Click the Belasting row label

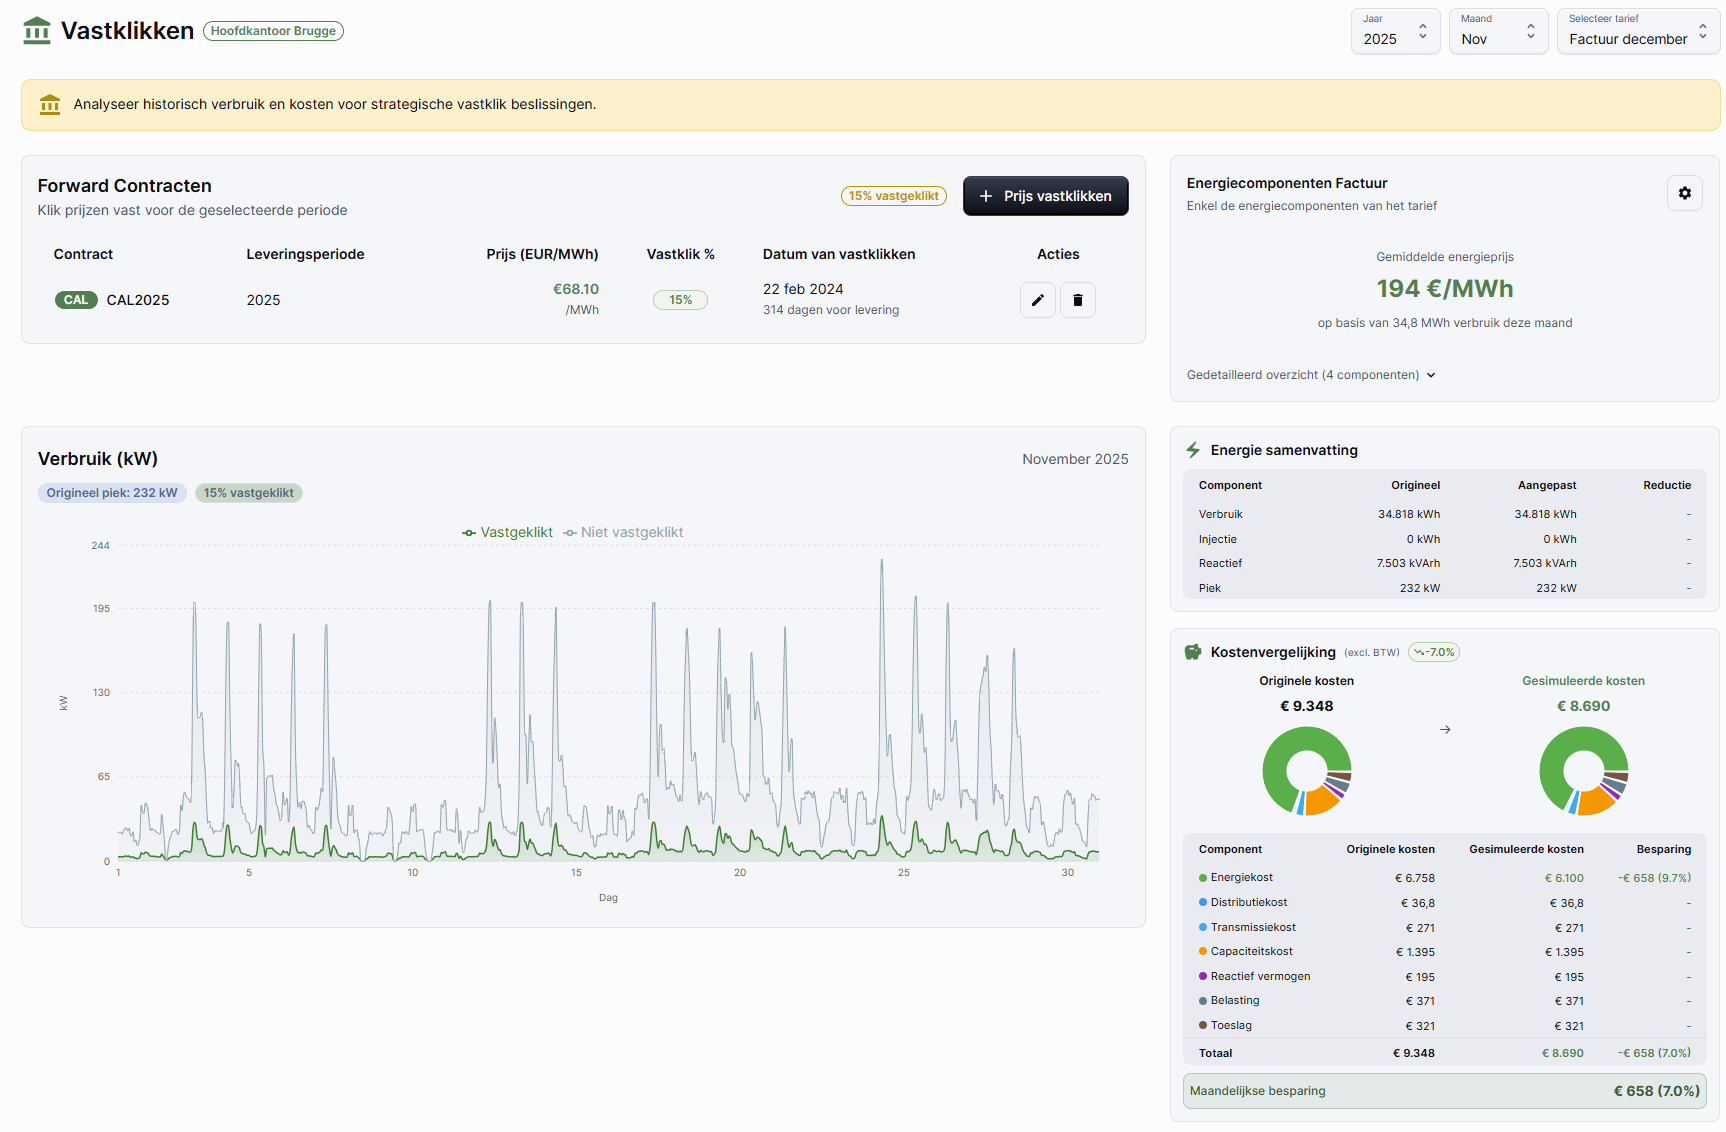1235,1001
